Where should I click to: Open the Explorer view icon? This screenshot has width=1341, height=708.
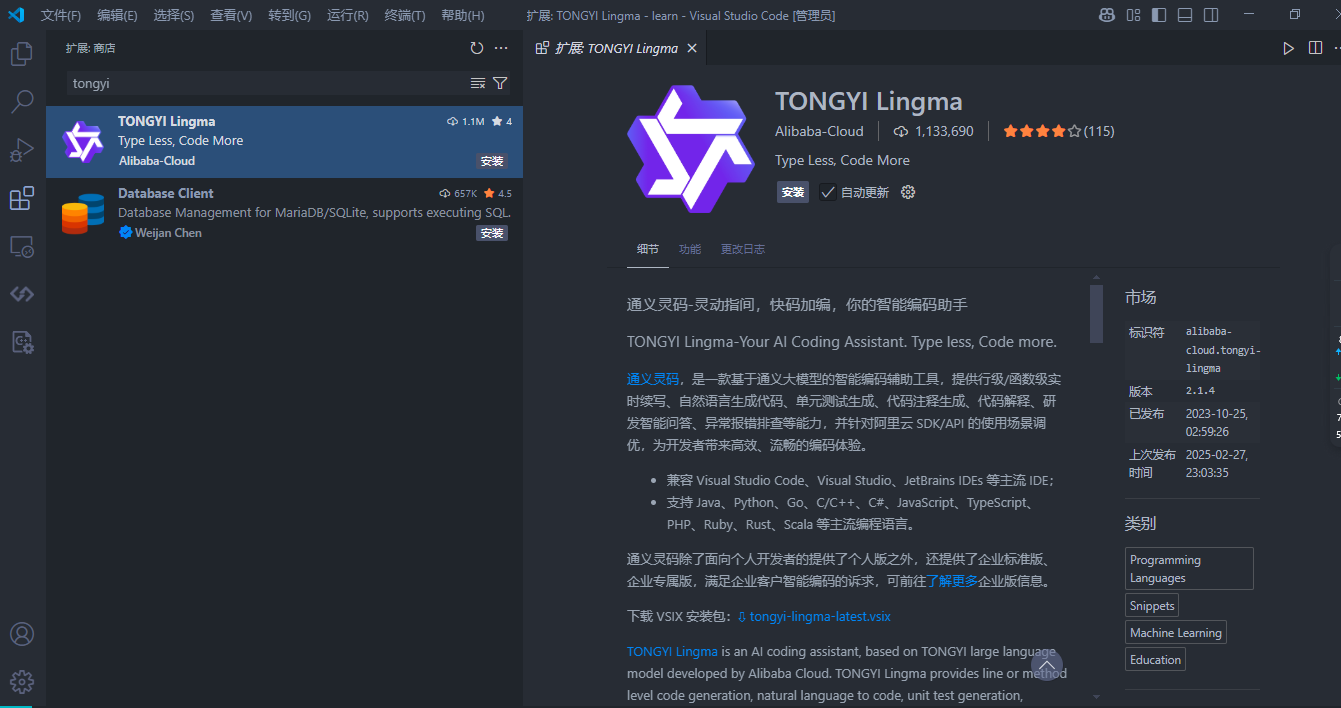point(22,53)
